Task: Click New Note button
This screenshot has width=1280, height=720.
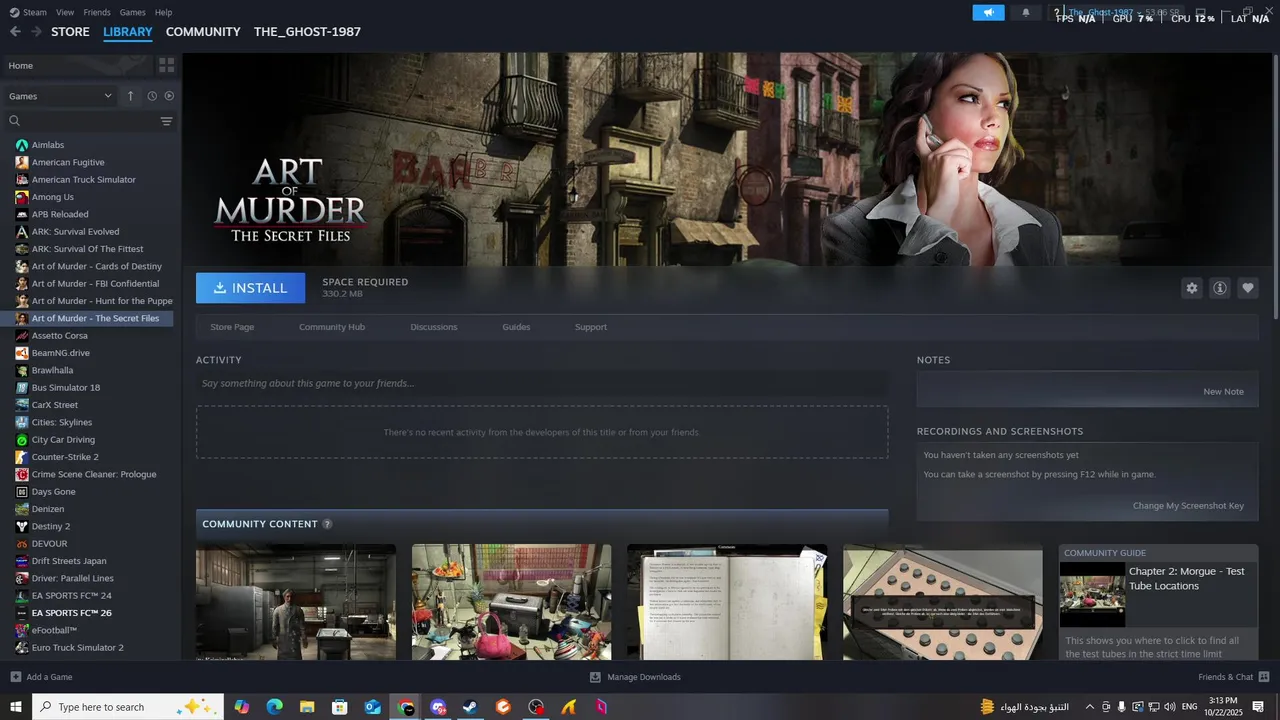Action: 1223,392
